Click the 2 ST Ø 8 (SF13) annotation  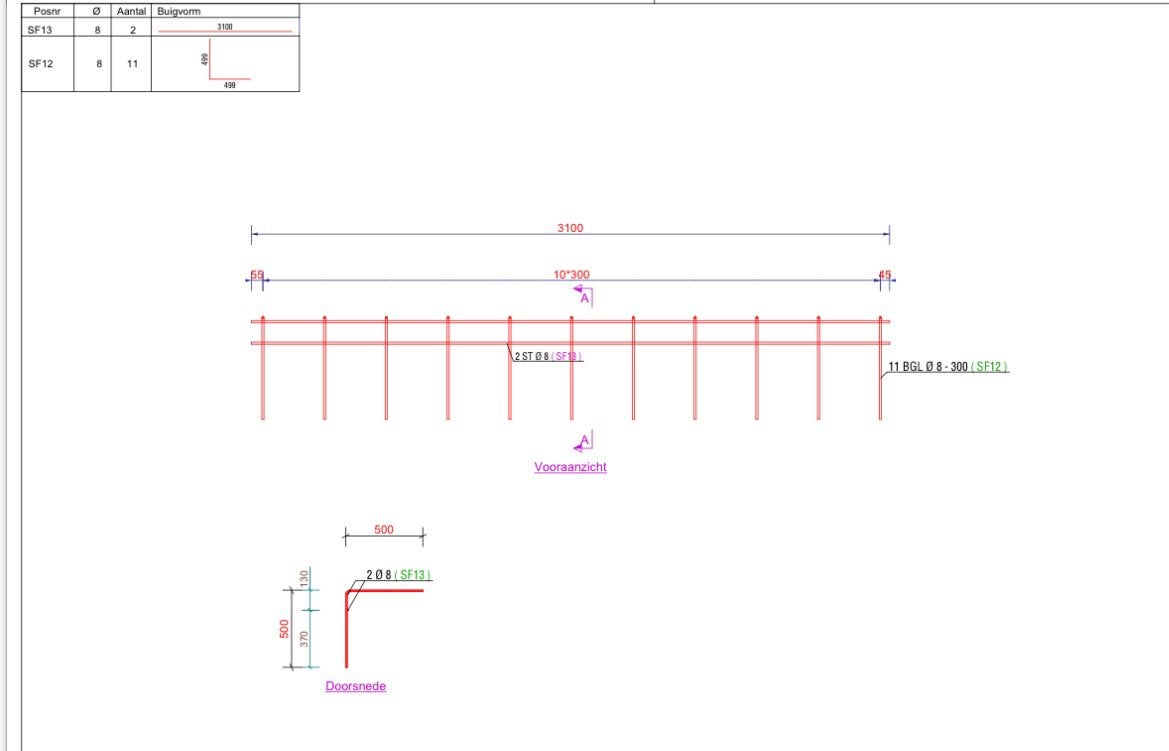coord(548,356)
